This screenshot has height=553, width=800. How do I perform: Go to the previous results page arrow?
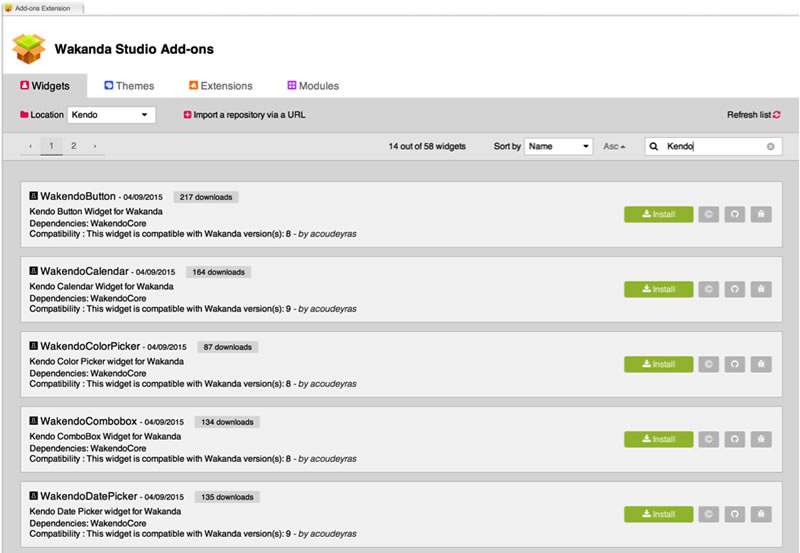point(31,146)
